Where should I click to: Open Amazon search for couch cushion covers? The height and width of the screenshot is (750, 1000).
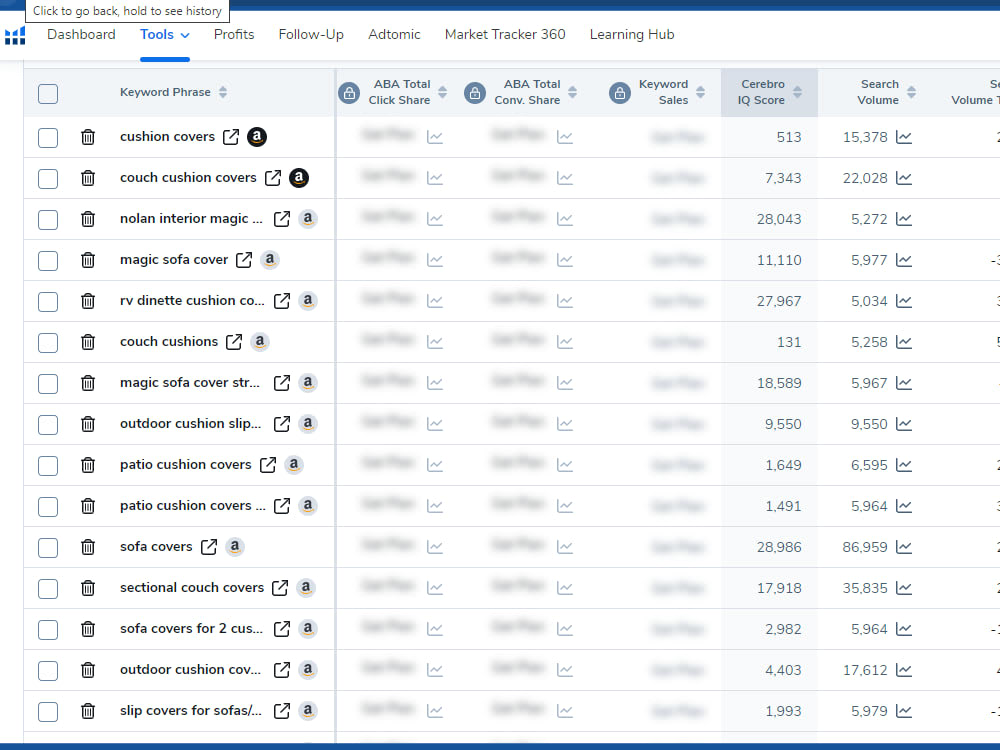click(298, 178)
